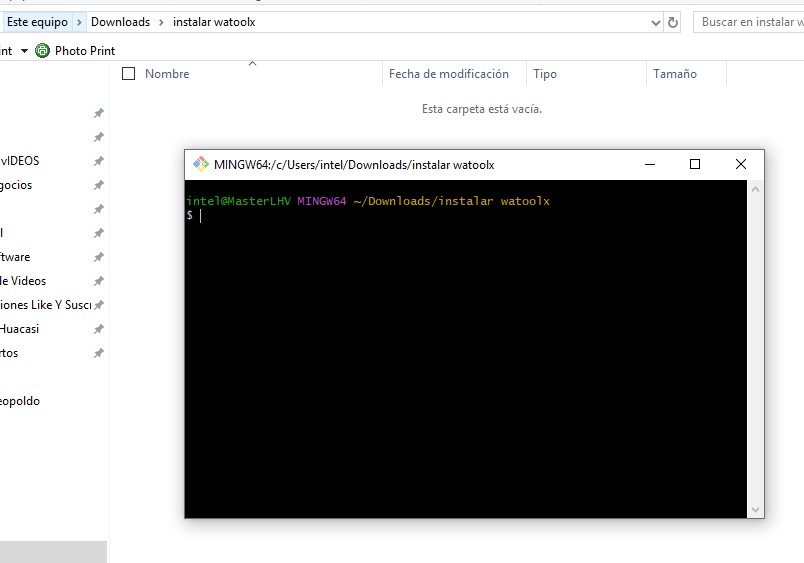Open the le Videos folder in sidebar
The width and height of the screenshot is (804, 563).
tap(23, 281)
